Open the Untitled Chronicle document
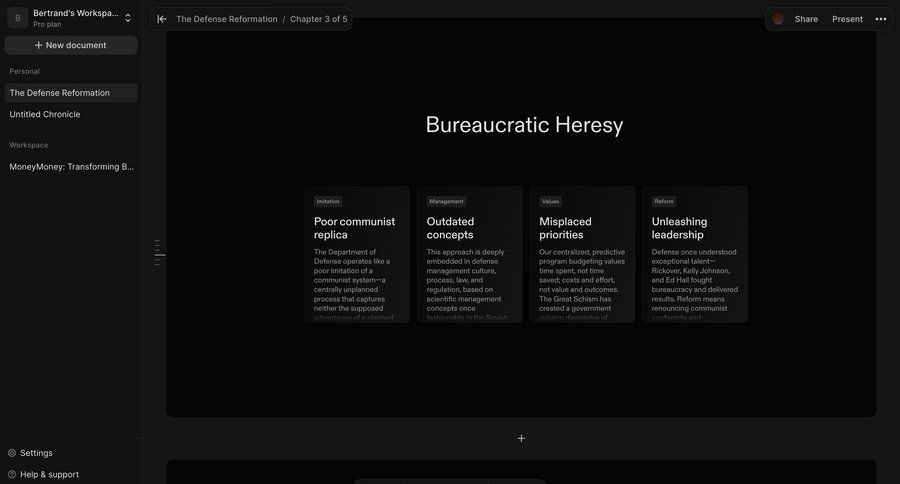Screen dimensions: 900x484 point(45,114)
